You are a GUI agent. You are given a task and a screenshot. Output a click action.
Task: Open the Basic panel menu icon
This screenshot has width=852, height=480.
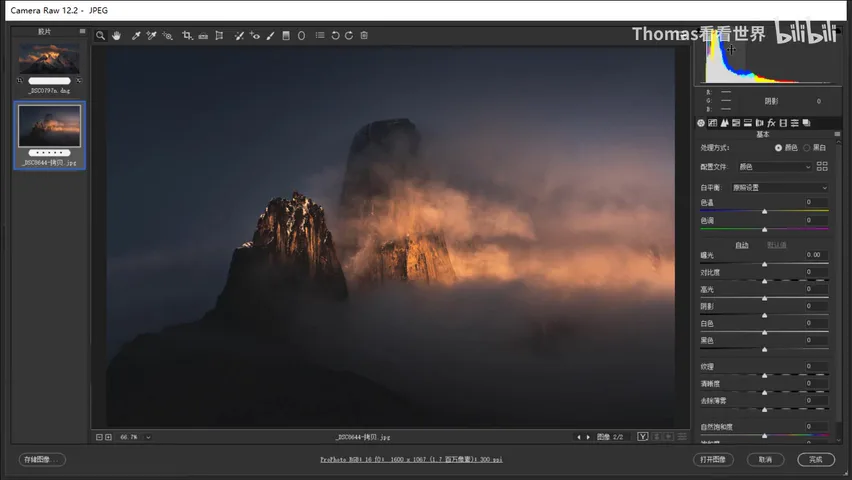[837, 134]
